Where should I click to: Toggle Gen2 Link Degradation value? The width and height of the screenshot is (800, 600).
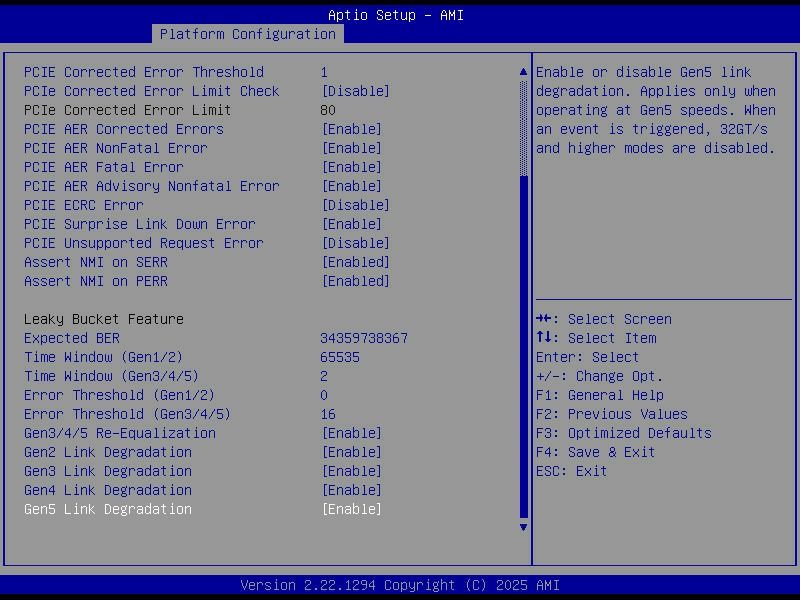[x=352, y=452]
